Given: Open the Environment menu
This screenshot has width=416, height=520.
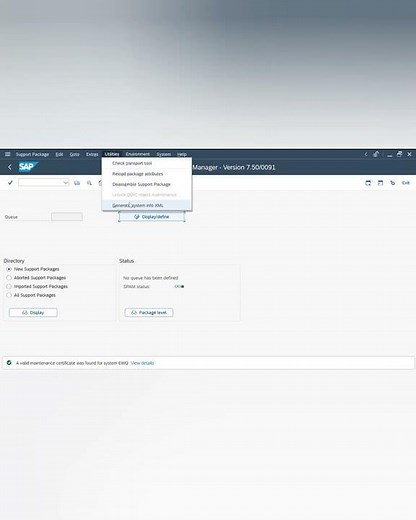Looking at the screenshot, I should point(138,154).
